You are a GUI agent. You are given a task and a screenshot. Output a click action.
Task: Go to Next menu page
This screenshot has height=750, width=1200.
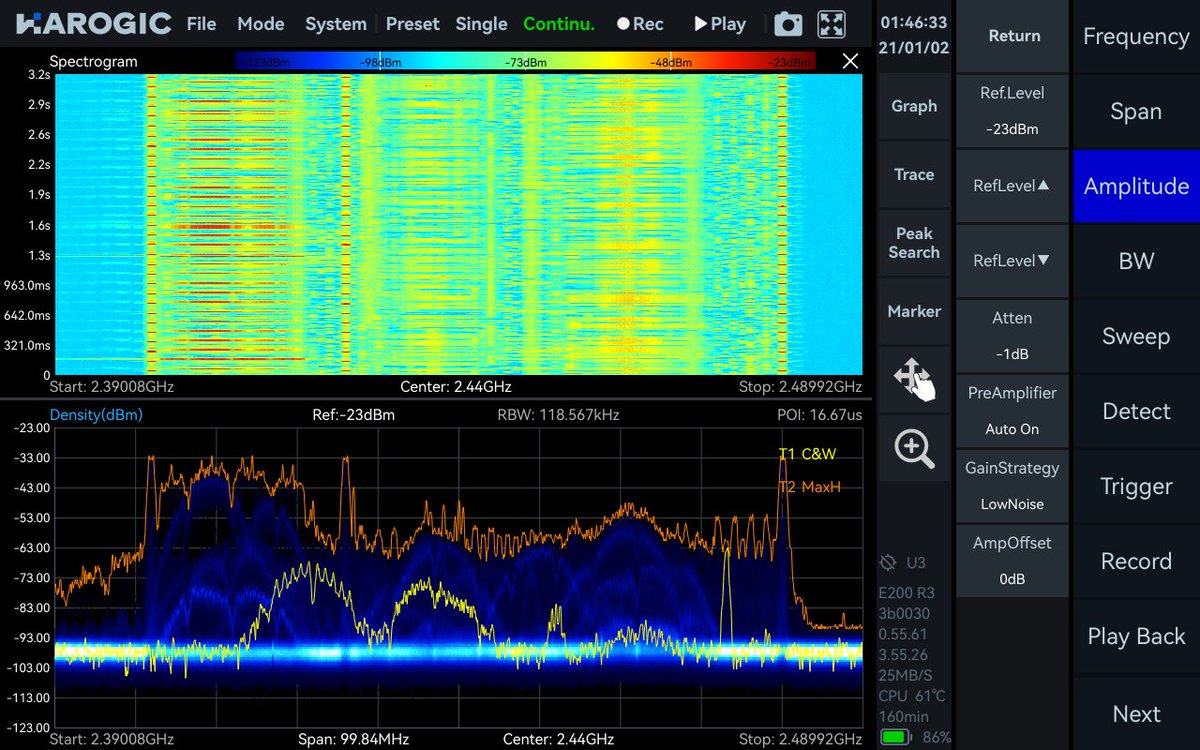(1136, 714)
